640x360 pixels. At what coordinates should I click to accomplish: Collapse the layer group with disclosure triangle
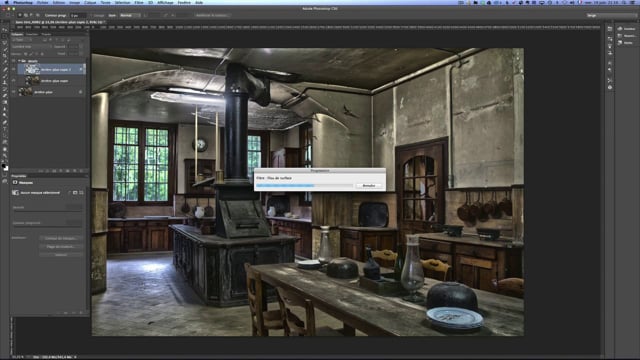pyautogui.click(x=19, y=61)
